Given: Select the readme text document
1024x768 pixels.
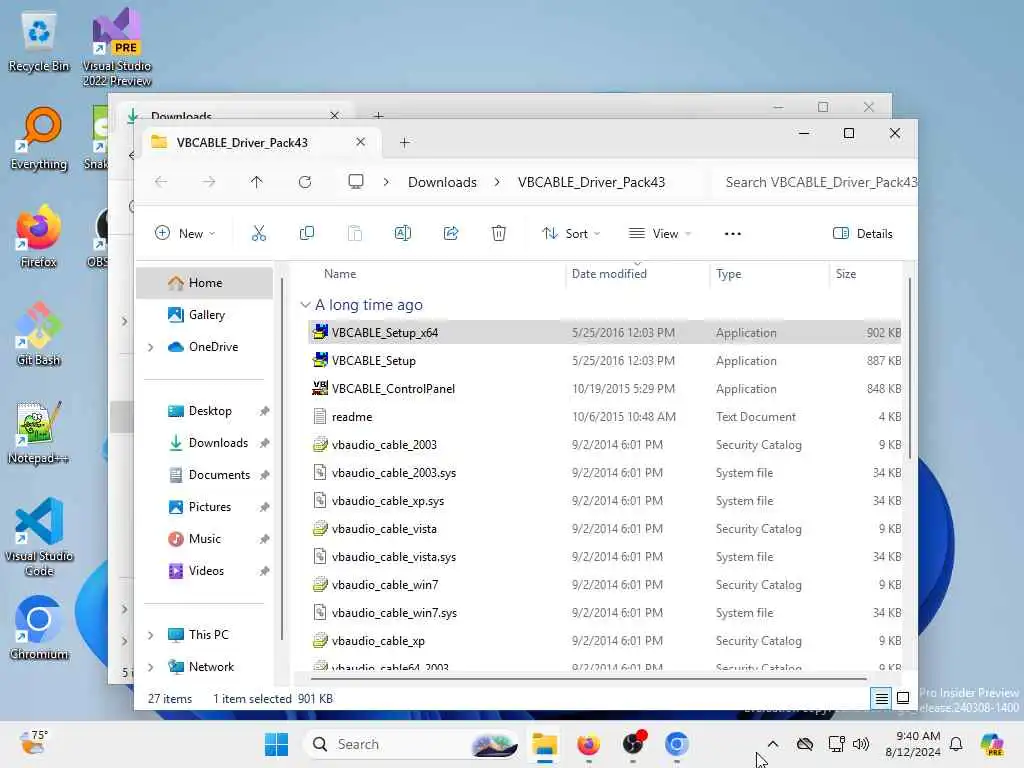Looking at the screenshot, I should [604, 417].
